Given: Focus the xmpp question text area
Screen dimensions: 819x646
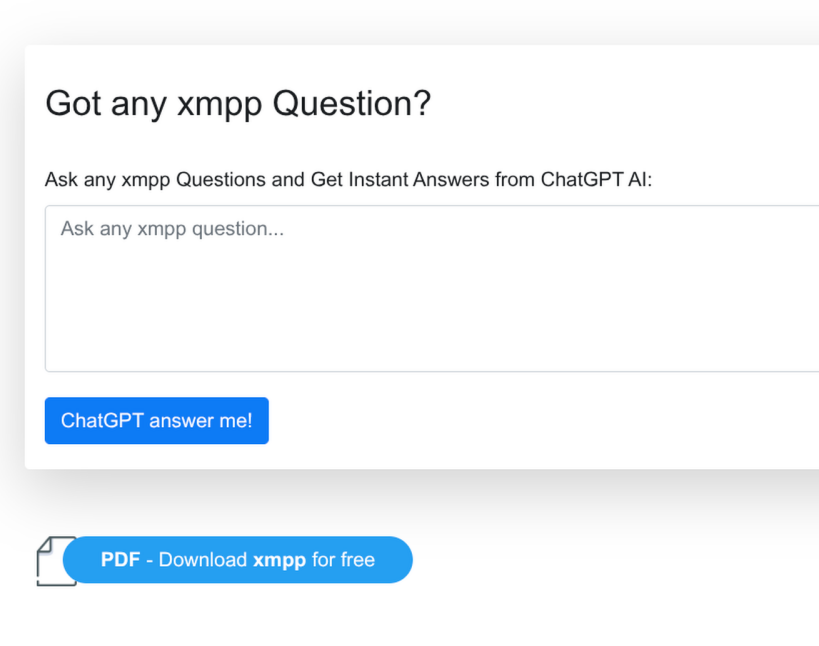Looking at the screenshot, I should pyautogui.click(x=432, y=288).
